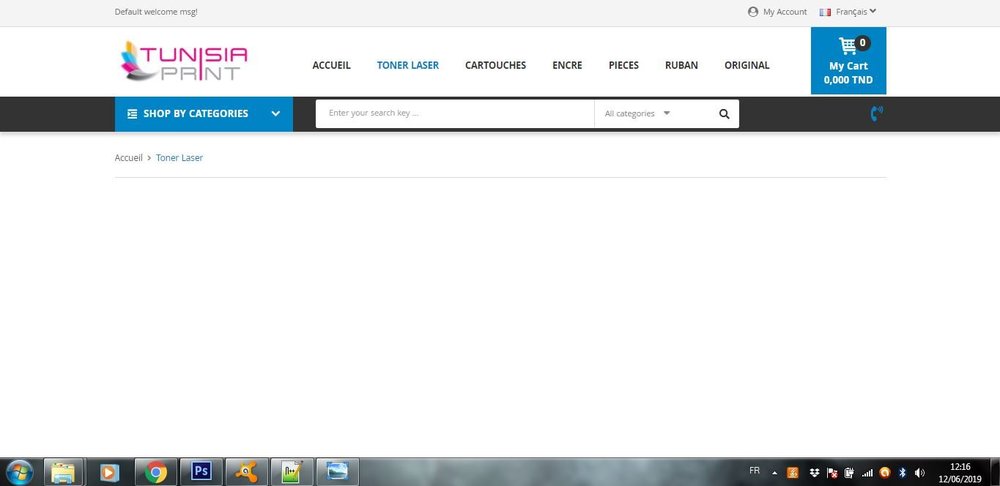Click the Dropbox tray icon
Viewport: 1000px width, 486px height.
[x=814, y=473]
